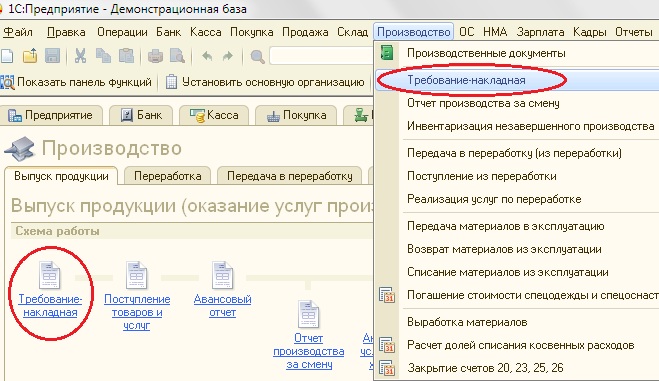The width and height of the screenshot is (659, 381).
Task: Click calendar icon beside Погашение стоимости спецодежды
Action: (387, 295)
